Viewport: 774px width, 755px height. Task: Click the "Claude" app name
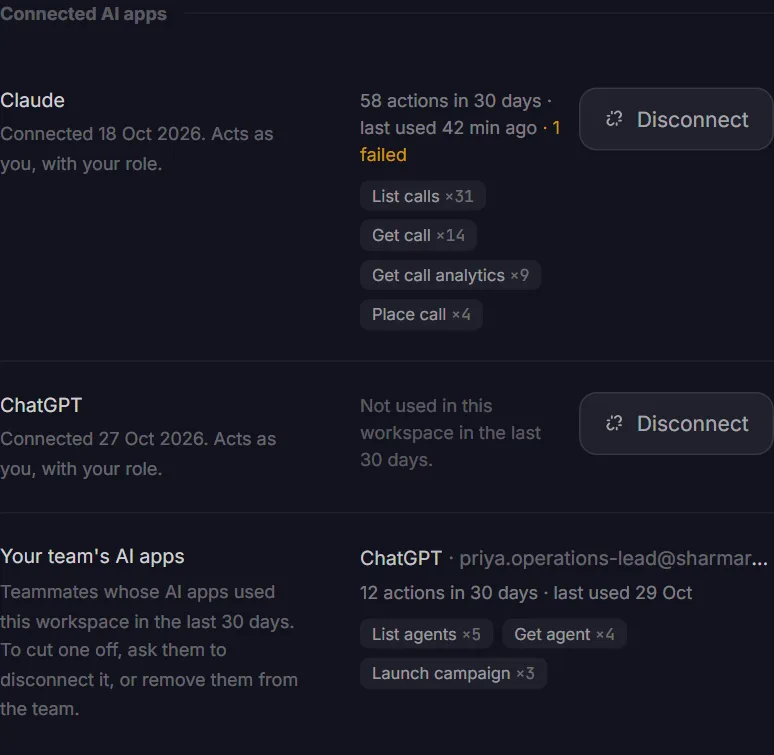tap(33, 101)
